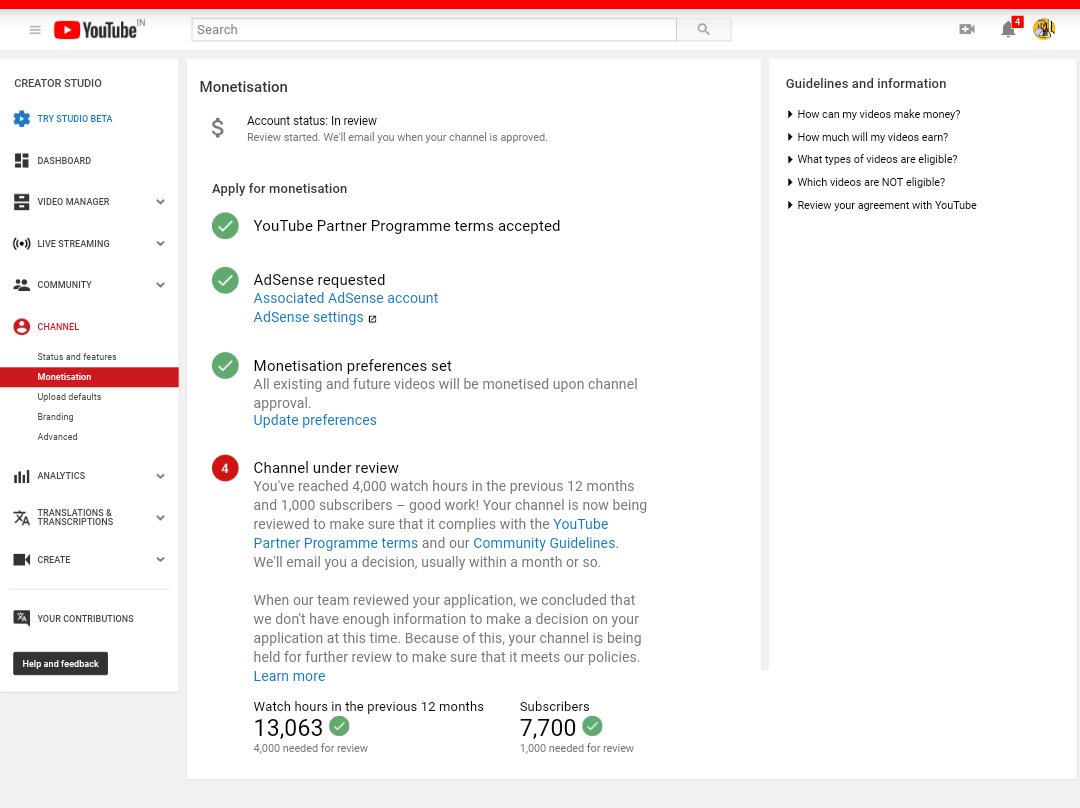1080x808 pixels.
Task: Click the AdSense requested green checkmark
Action: pos(225,280)
